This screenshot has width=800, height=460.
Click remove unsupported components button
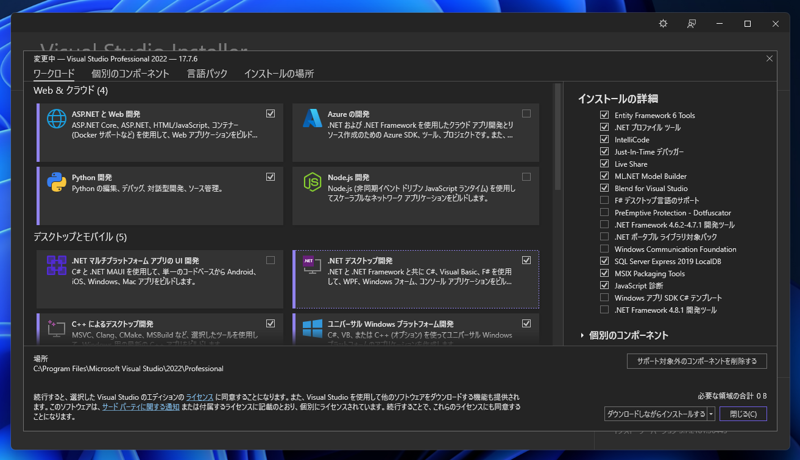696,361
